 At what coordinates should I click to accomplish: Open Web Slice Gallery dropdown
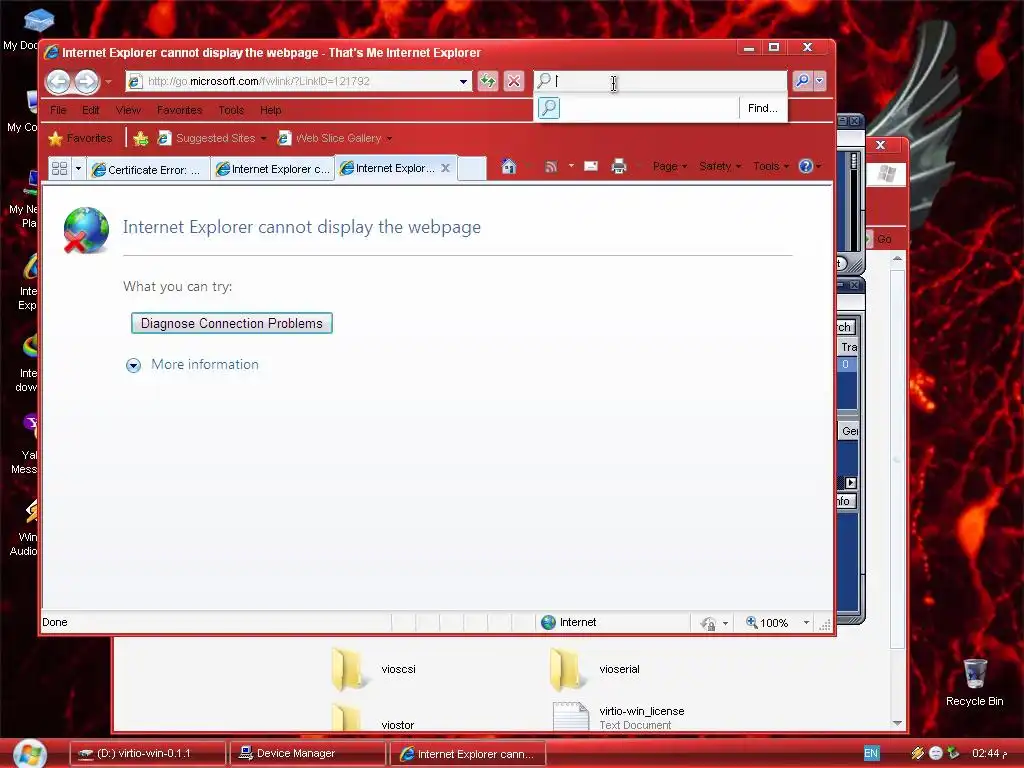pyautogui.click(x=335, y=138)
